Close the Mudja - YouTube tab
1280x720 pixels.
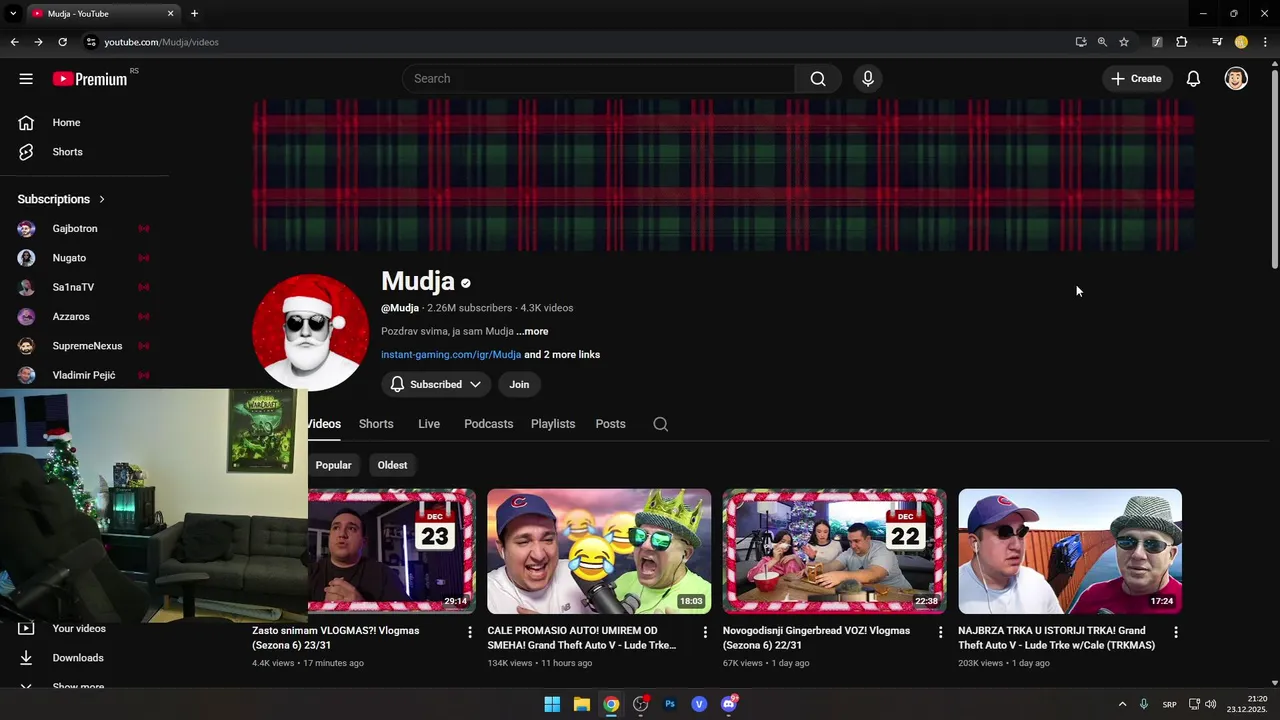[x=170, y=14]
